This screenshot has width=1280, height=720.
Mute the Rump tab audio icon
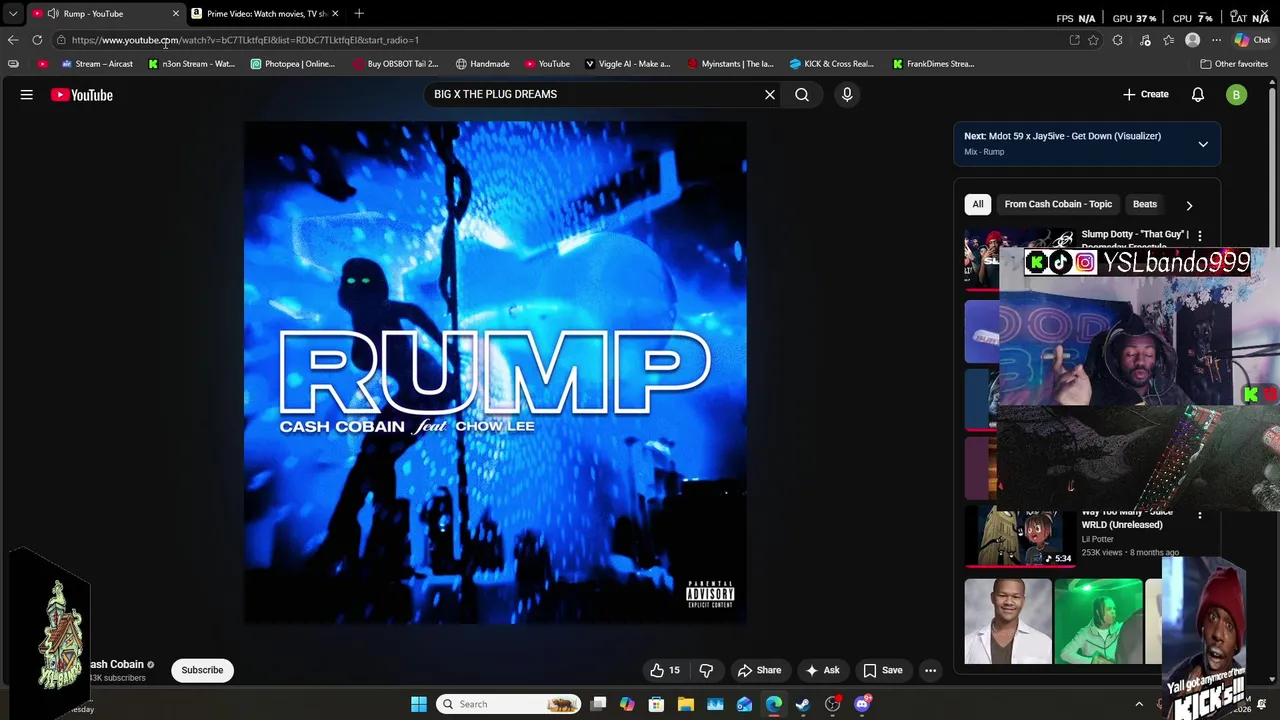(x=53, y=14)
